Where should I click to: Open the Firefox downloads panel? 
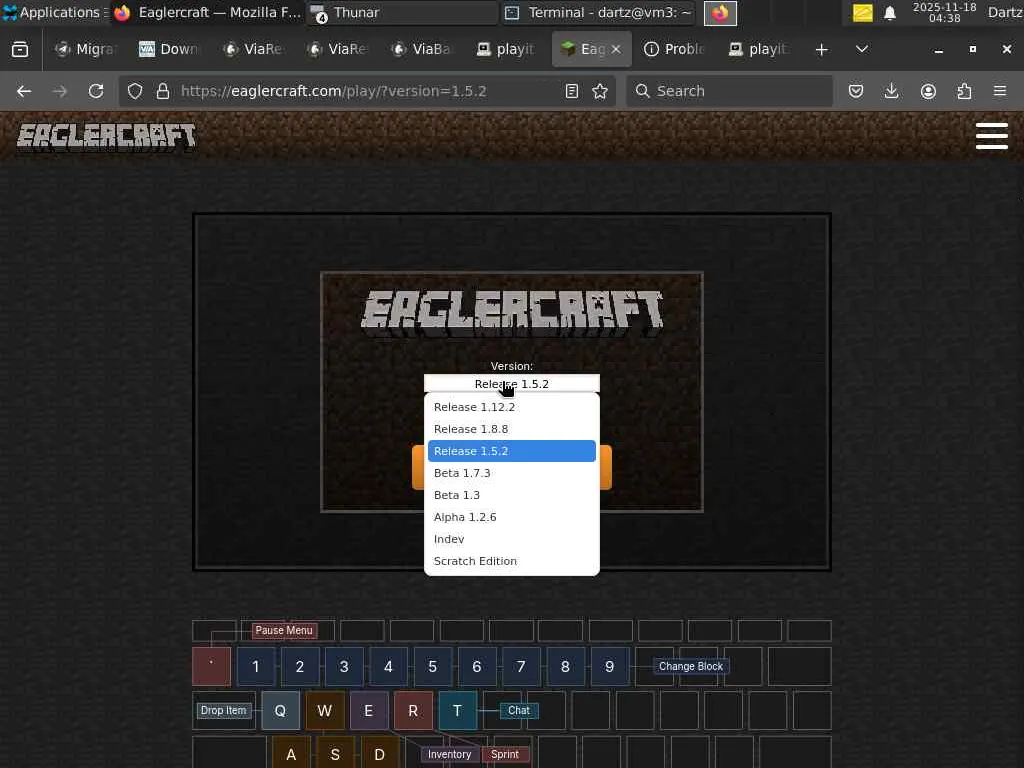tap(891, 91)
